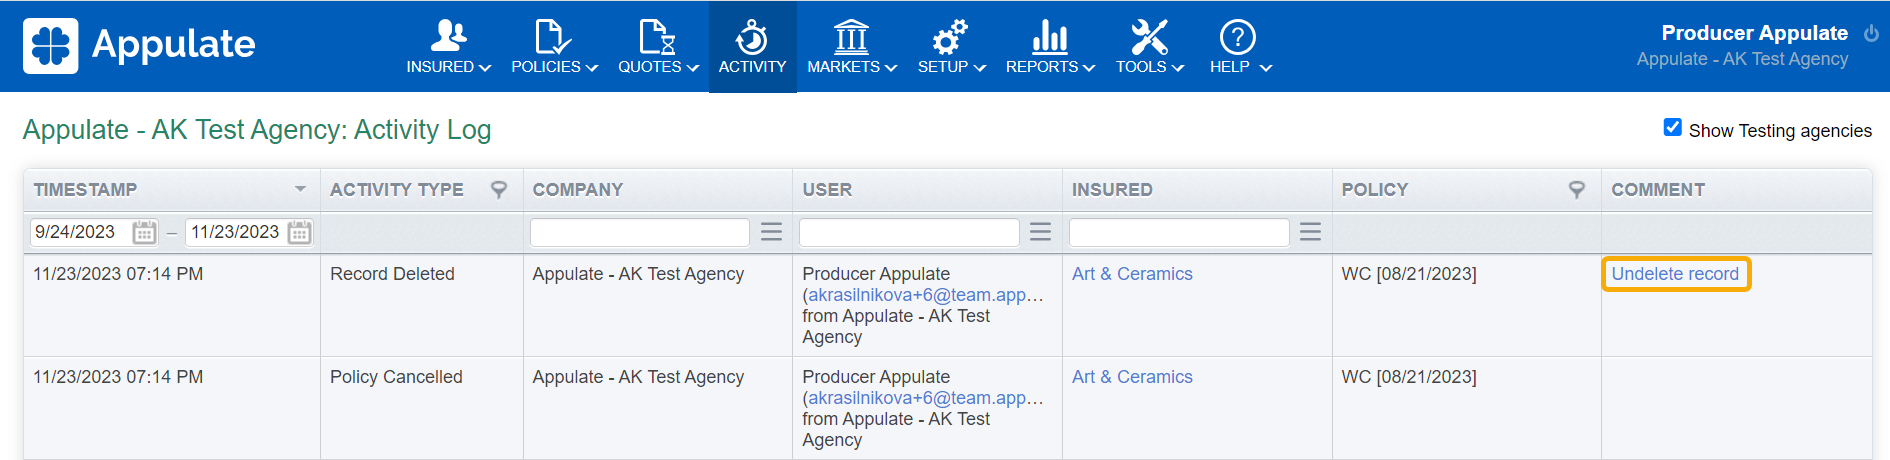1890x460 pixels.
Task: Open the Tools menu
Action: (1149, 47)
